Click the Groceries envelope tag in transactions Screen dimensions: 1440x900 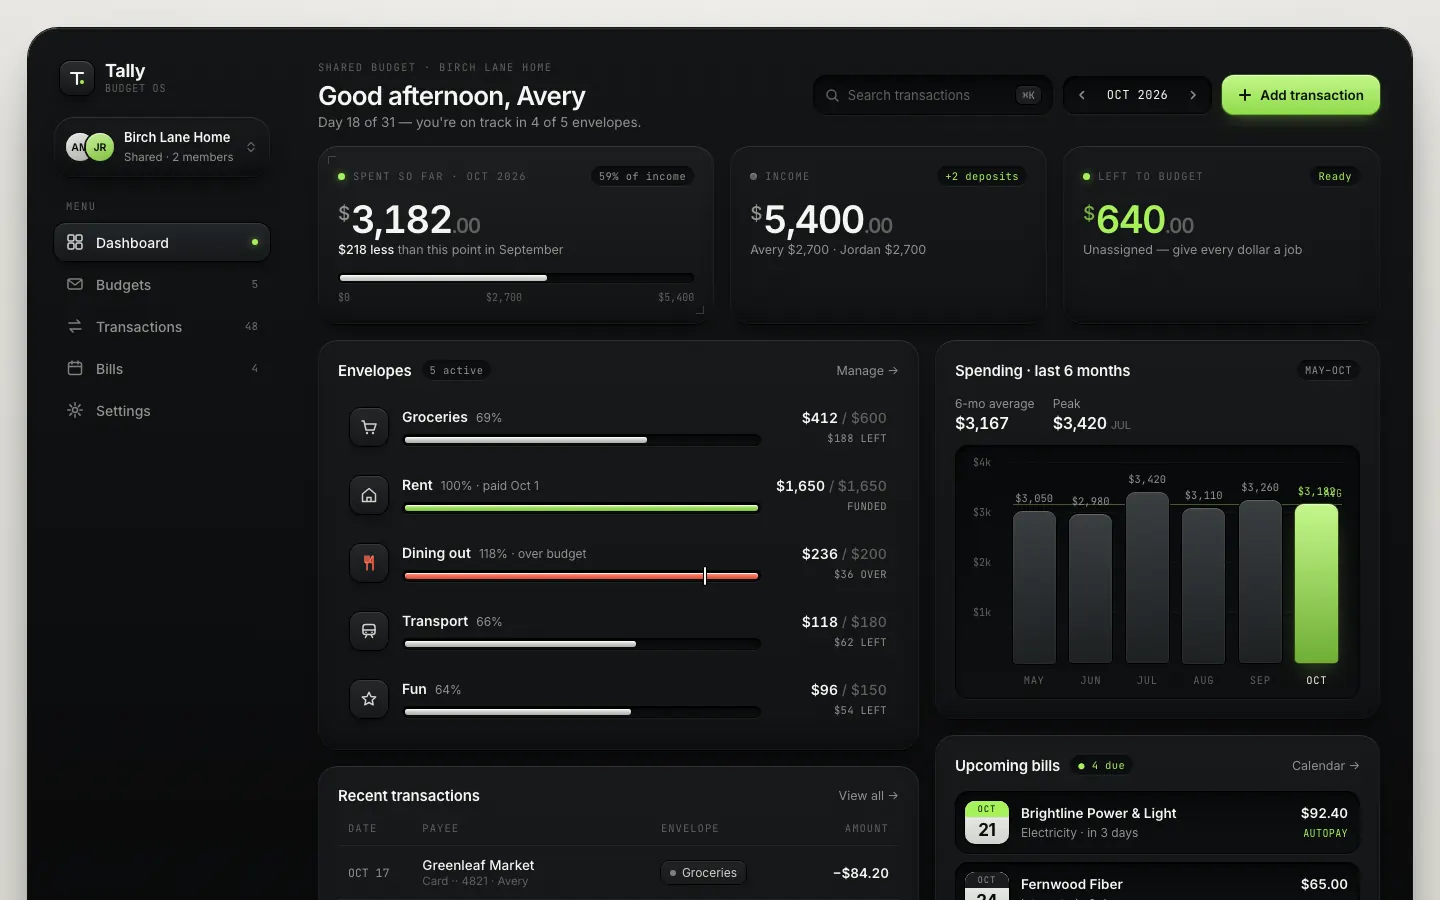pos(704,872)
